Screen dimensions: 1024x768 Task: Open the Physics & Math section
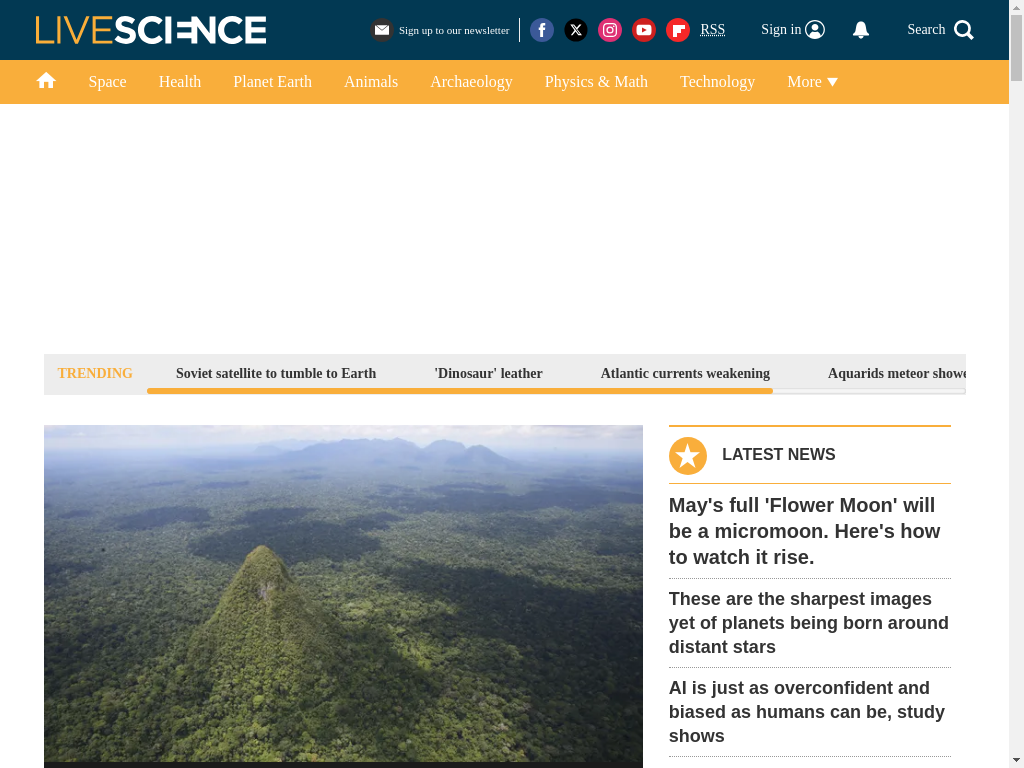click(596, 82)
